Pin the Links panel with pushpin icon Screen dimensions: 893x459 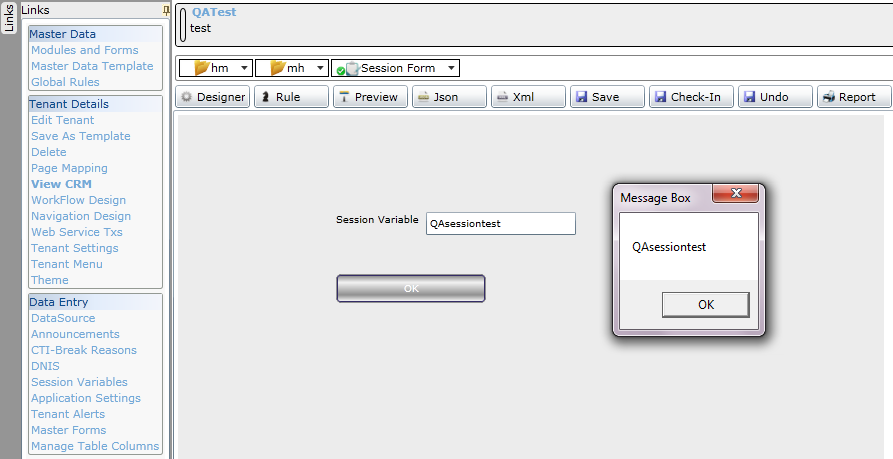pos(166,10)
